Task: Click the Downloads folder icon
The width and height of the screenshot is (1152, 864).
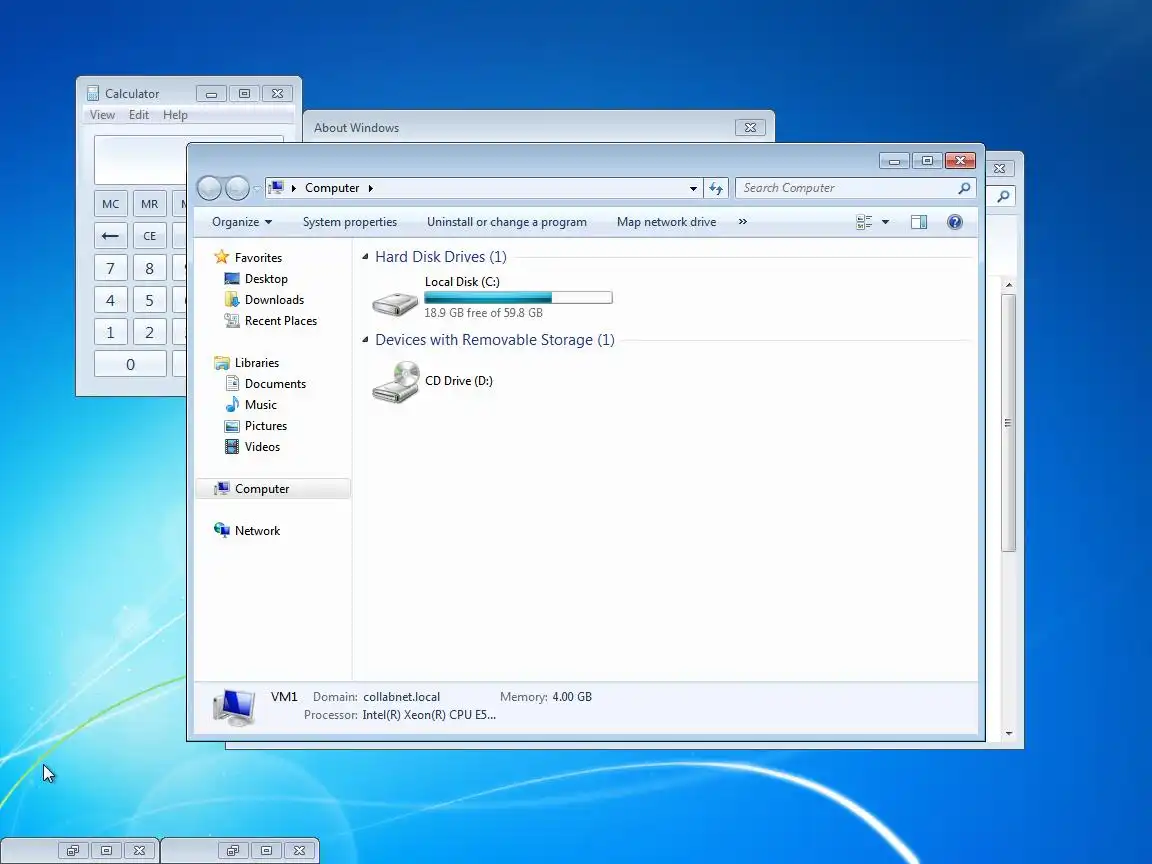Action: tap(231, 300)
